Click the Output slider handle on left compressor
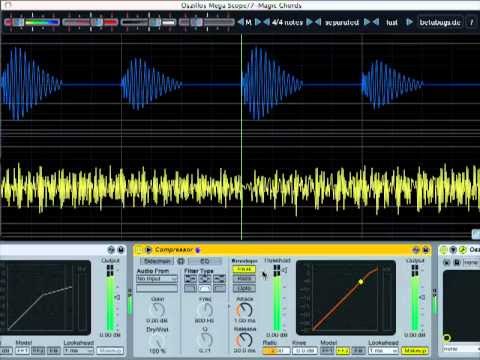 tap(118, 297)
